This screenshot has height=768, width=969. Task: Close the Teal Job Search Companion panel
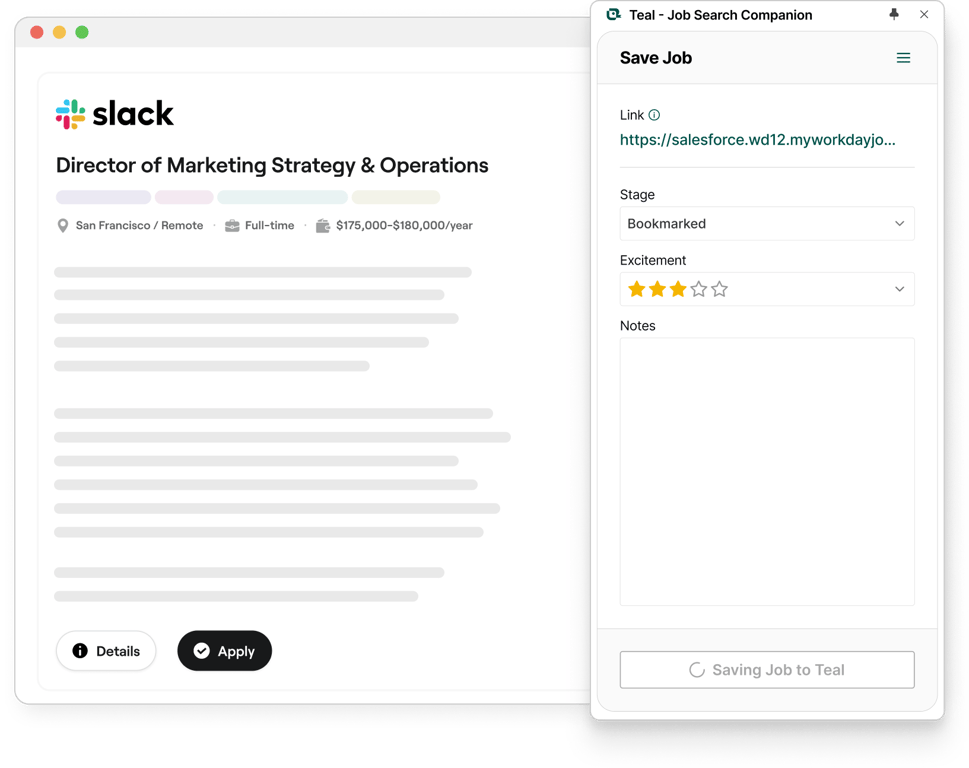pyautogui.click(x=924, y=14)
